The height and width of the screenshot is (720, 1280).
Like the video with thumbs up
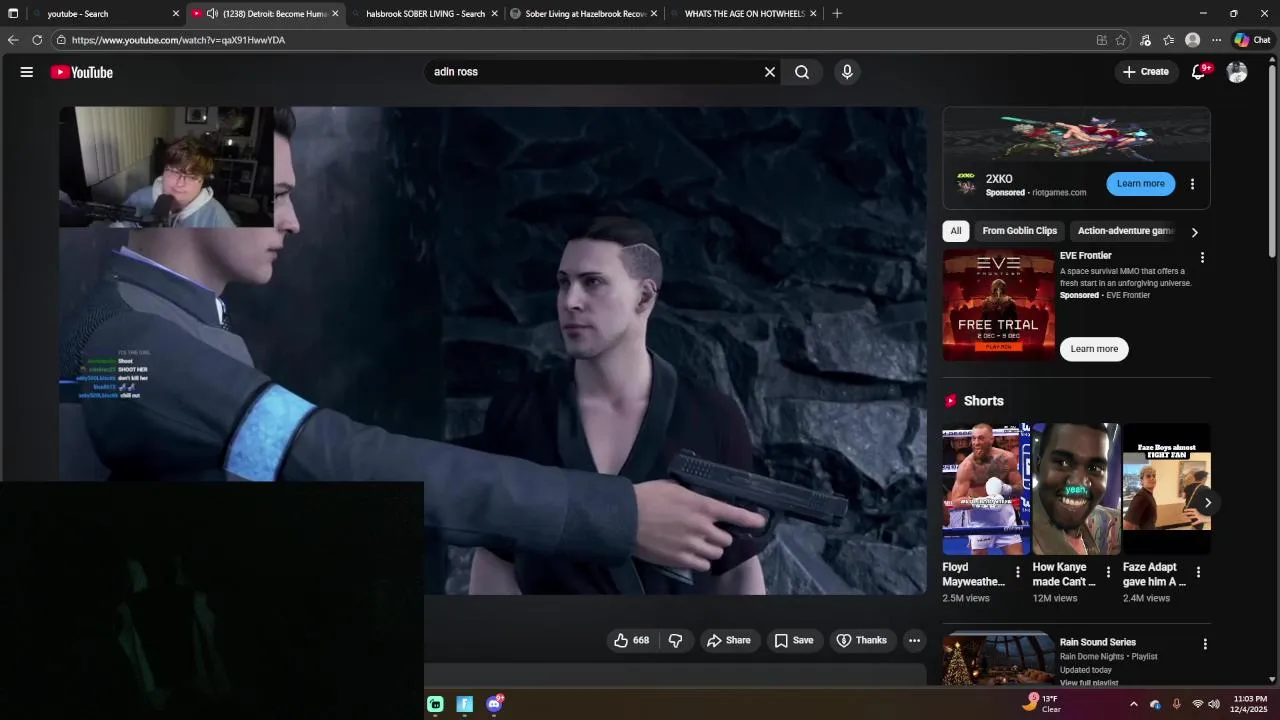pyautogui.click(x=631, y=640)
